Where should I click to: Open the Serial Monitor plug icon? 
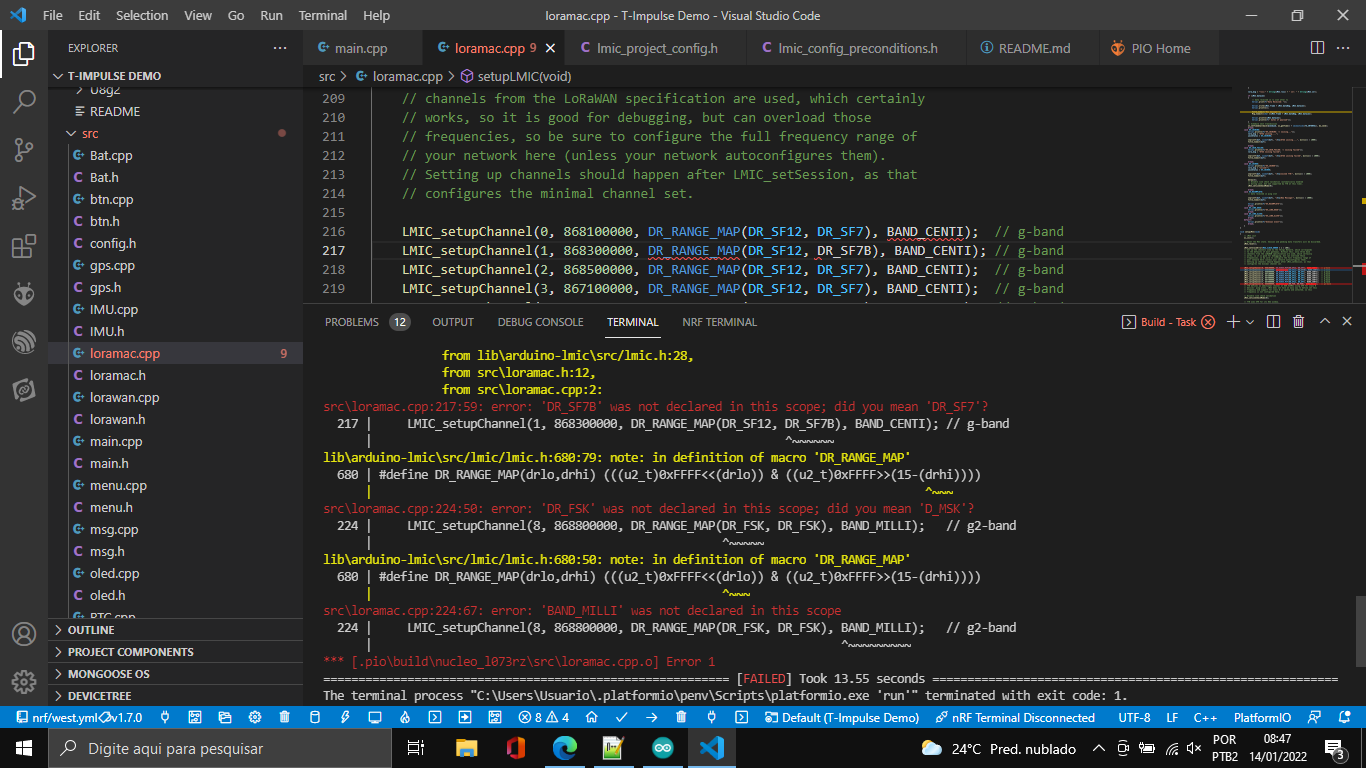[712, 717]
